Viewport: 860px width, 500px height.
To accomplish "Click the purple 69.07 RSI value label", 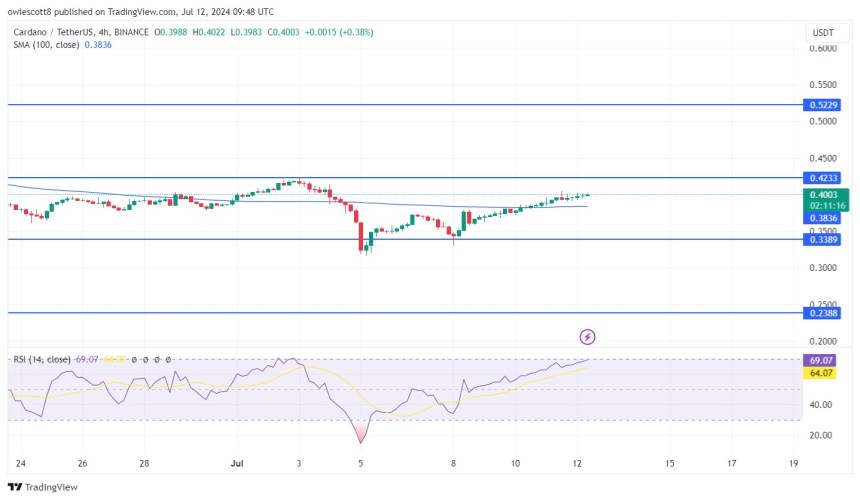I will point(825,359).
